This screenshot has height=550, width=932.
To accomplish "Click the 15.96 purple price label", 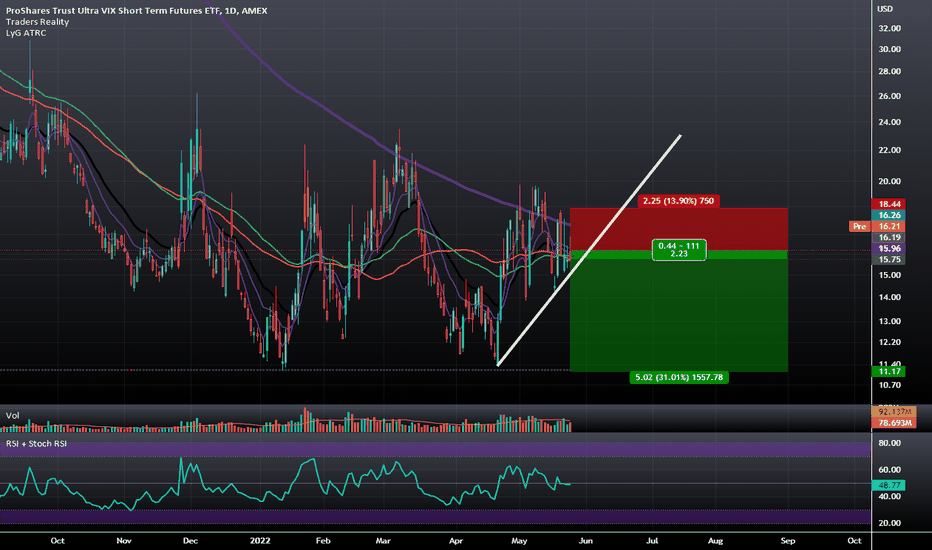I will (889, 249).
